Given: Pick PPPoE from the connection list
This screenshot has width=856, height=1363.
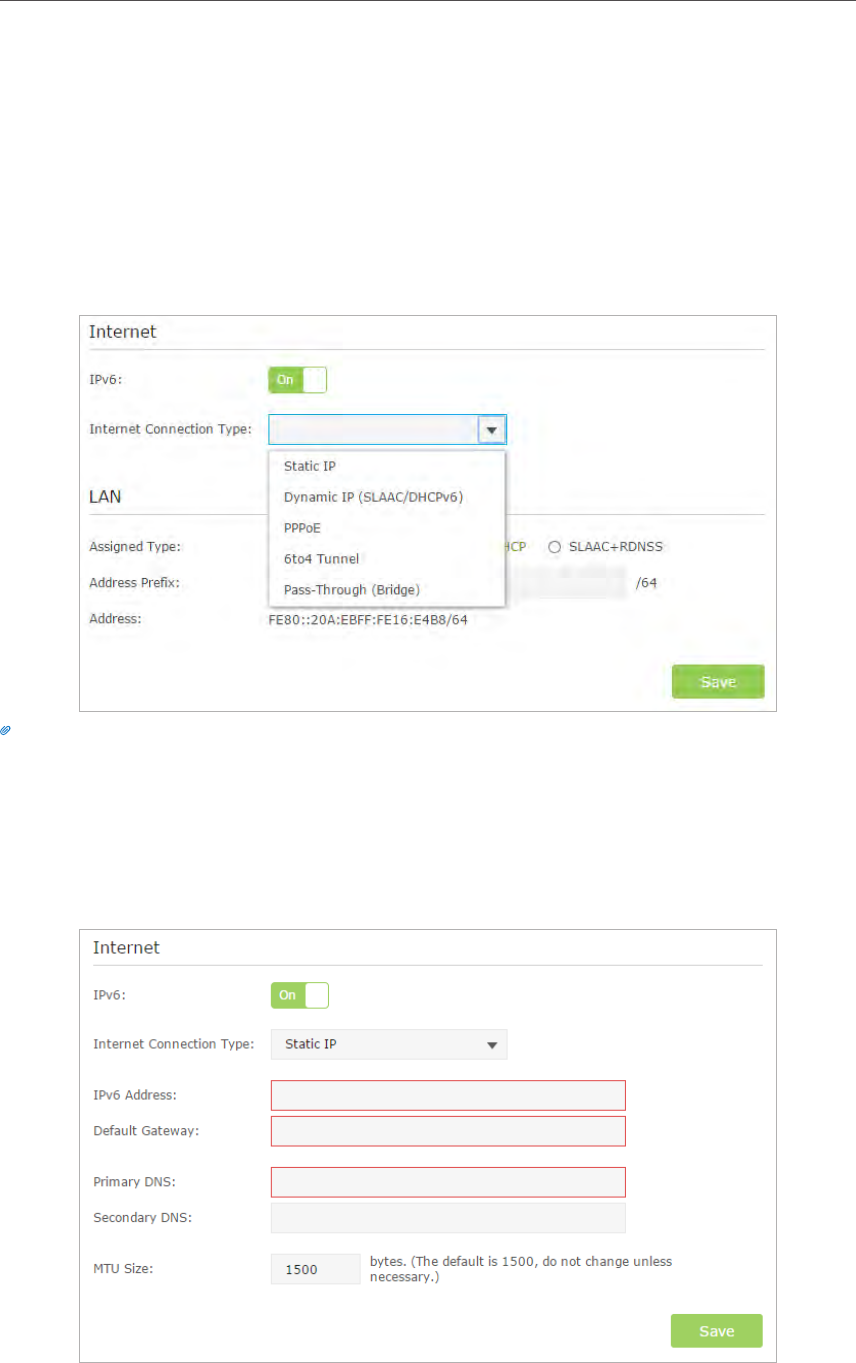Looking at the screenshot, I should [x=302, y=527].
